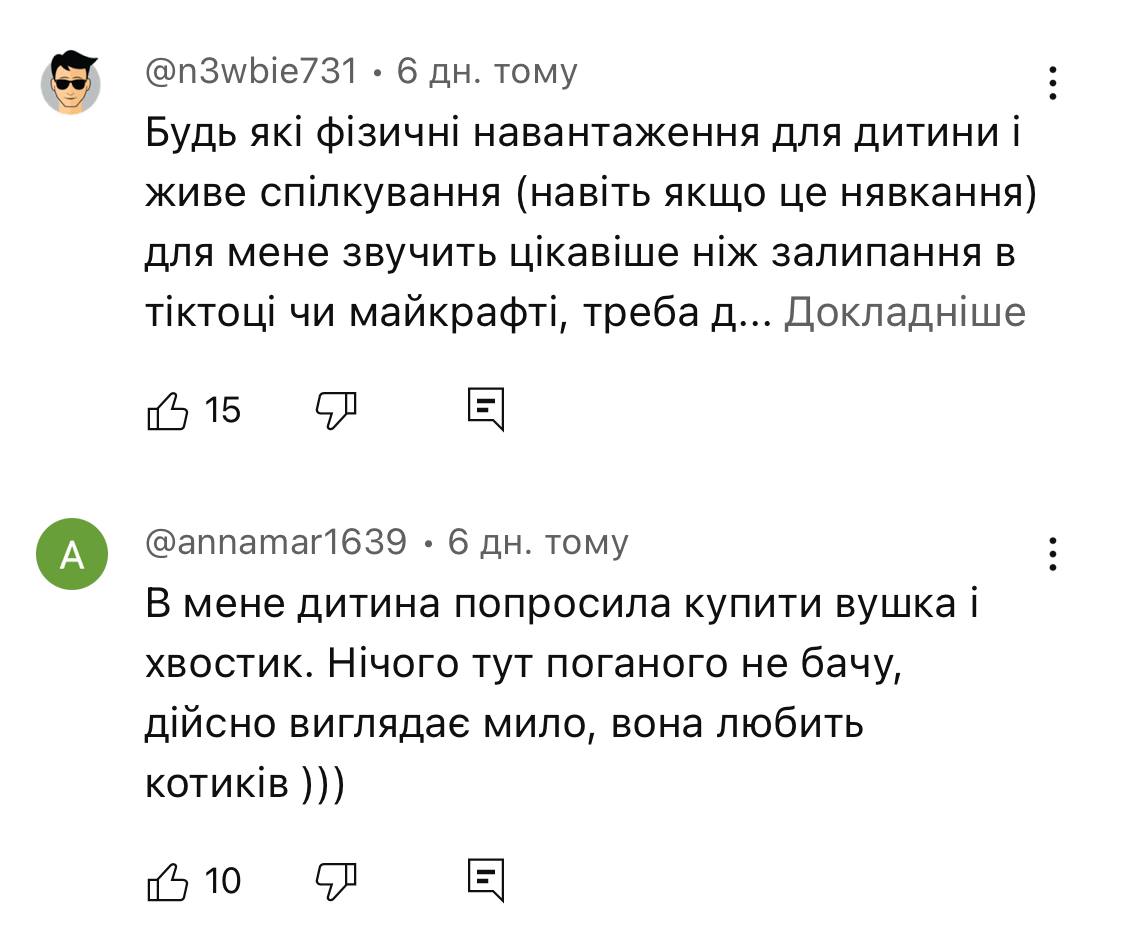
Task: Reply to the @n3wbie731 comment
Action: click(x=486, y=410)
